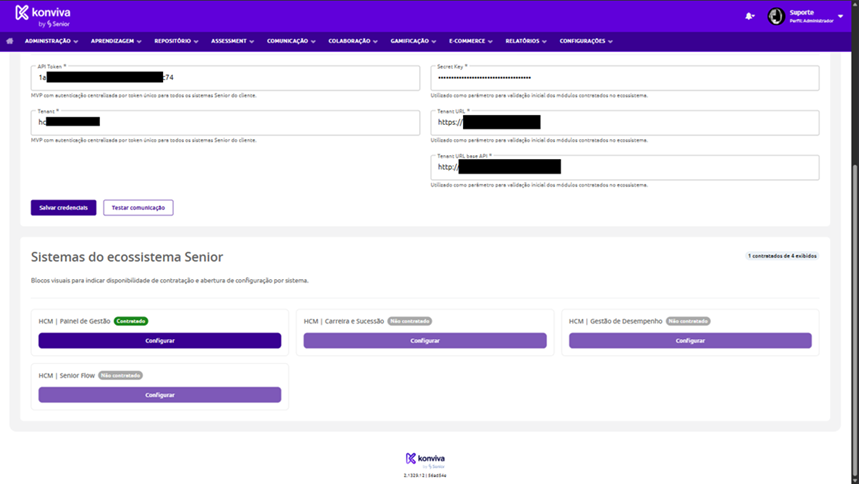
Task: Configure HCM Gestão de Desempenho
Action: tap(690, 340)
